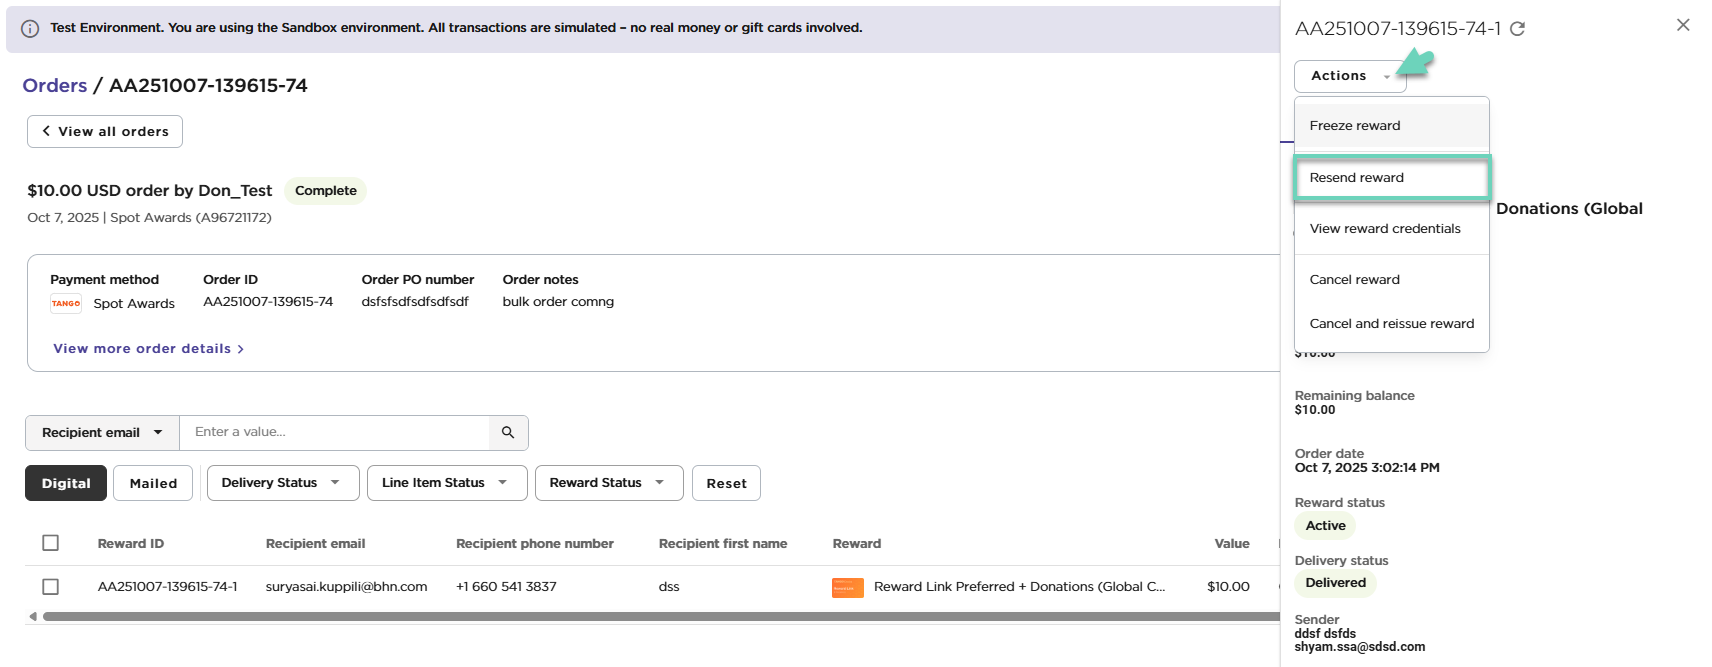Image resolution: width=1712 pixels, height=667 pixels.
Task: Open View more order details link
Action: (x=148, y=349)
